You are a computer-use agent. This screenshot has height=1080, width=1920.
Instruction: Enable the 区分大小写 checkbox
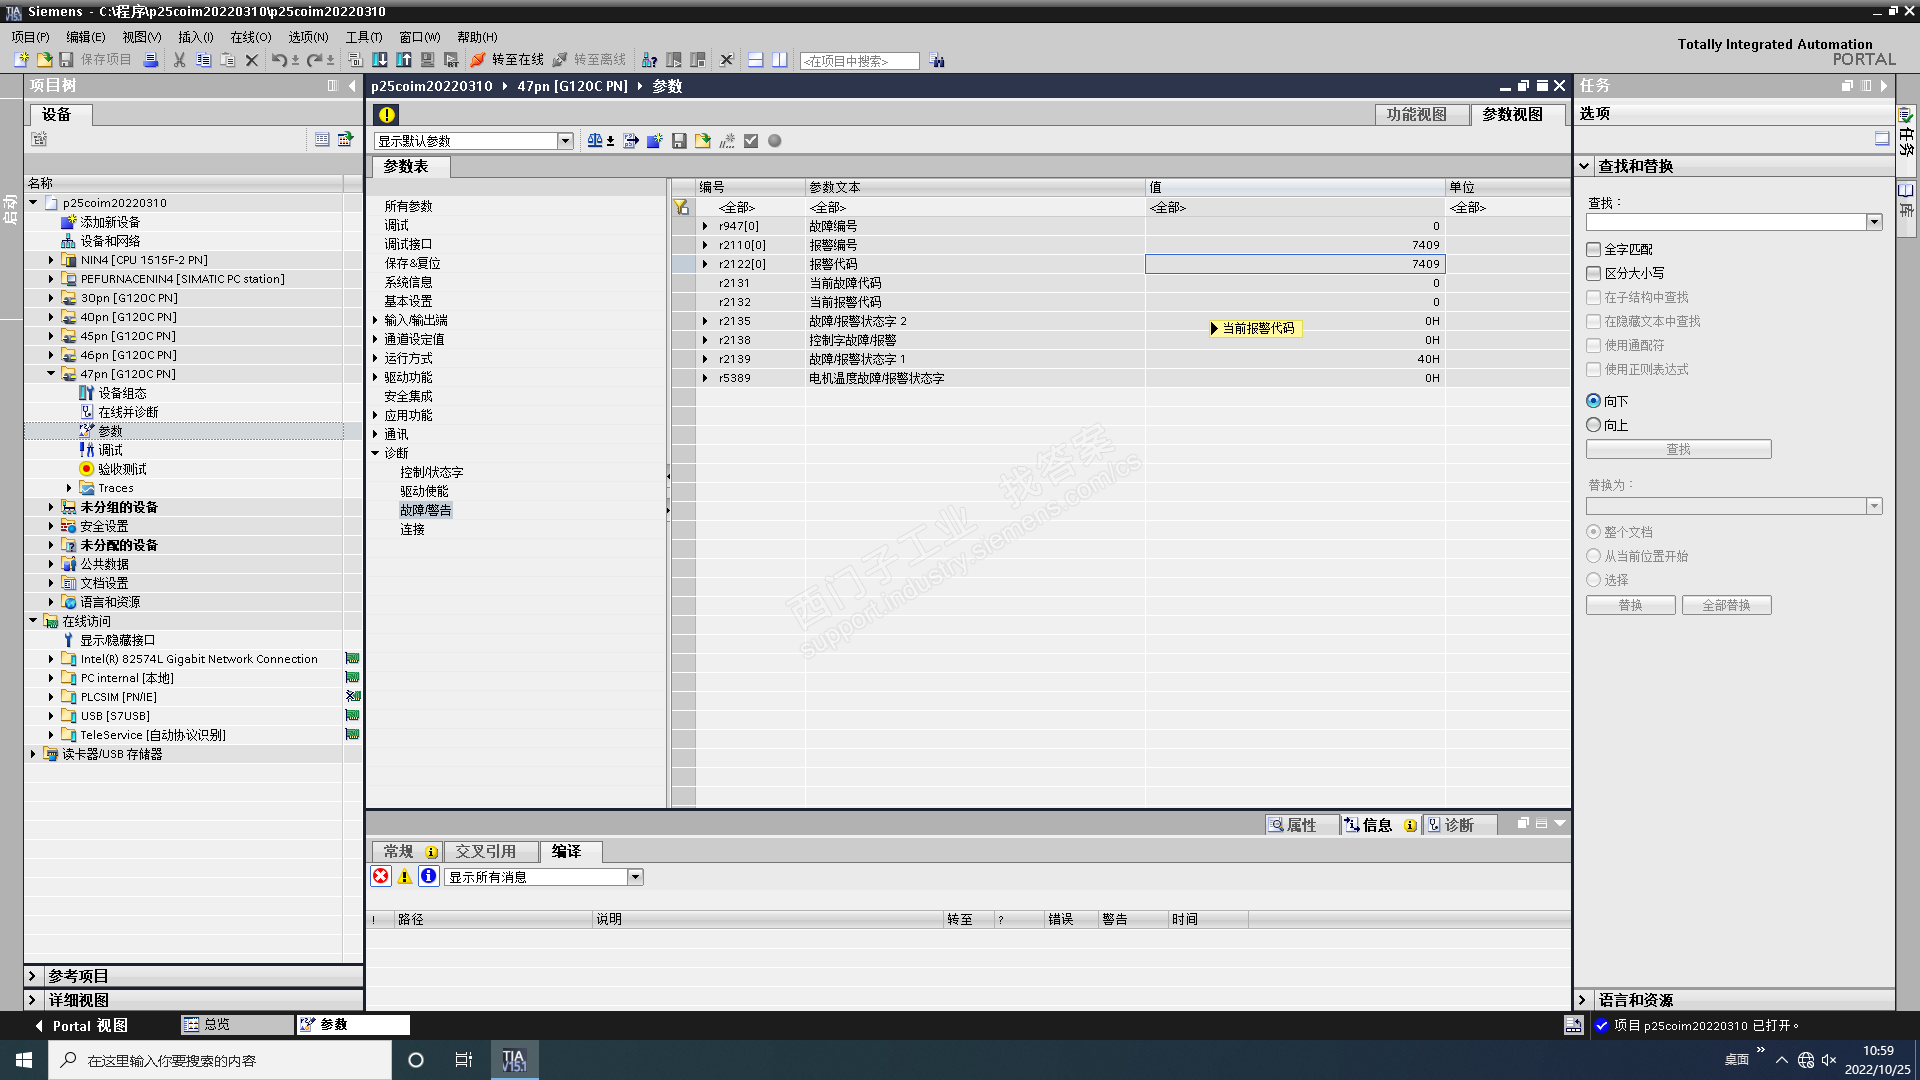point(1594,273)
